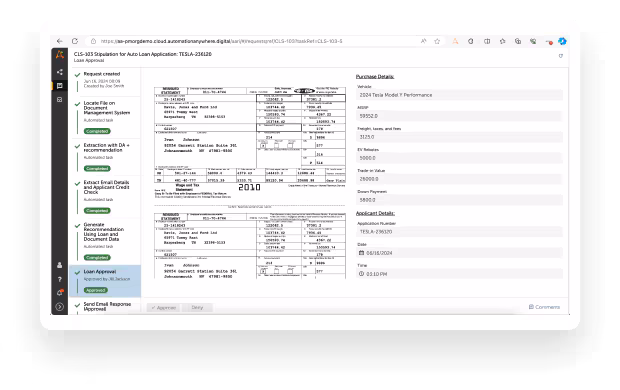Click the Time field clock icon

pyautogui.click(x=361, y=274)
